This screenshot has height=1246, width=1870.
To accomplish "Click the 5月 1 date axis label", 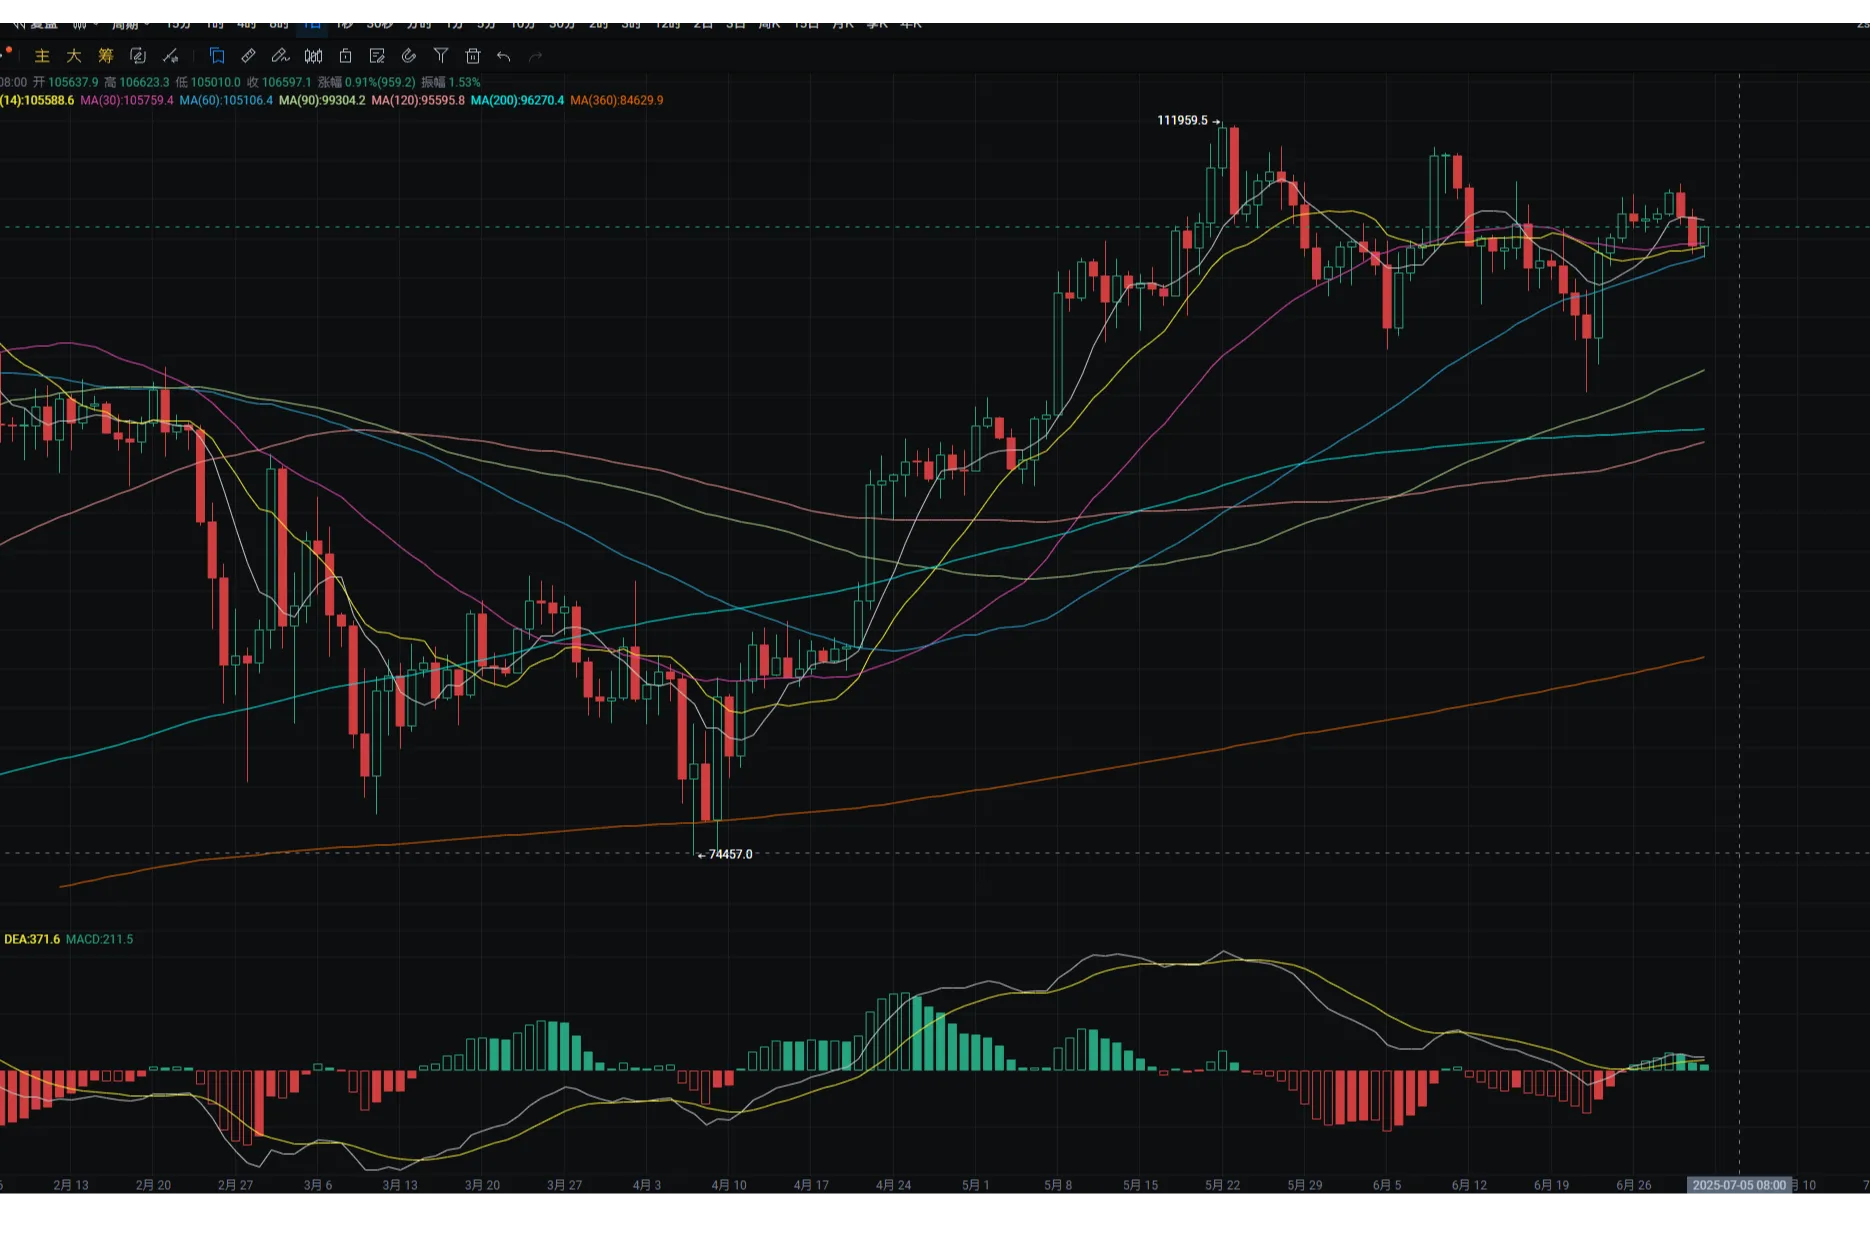I will click(x=976, y=1185).
